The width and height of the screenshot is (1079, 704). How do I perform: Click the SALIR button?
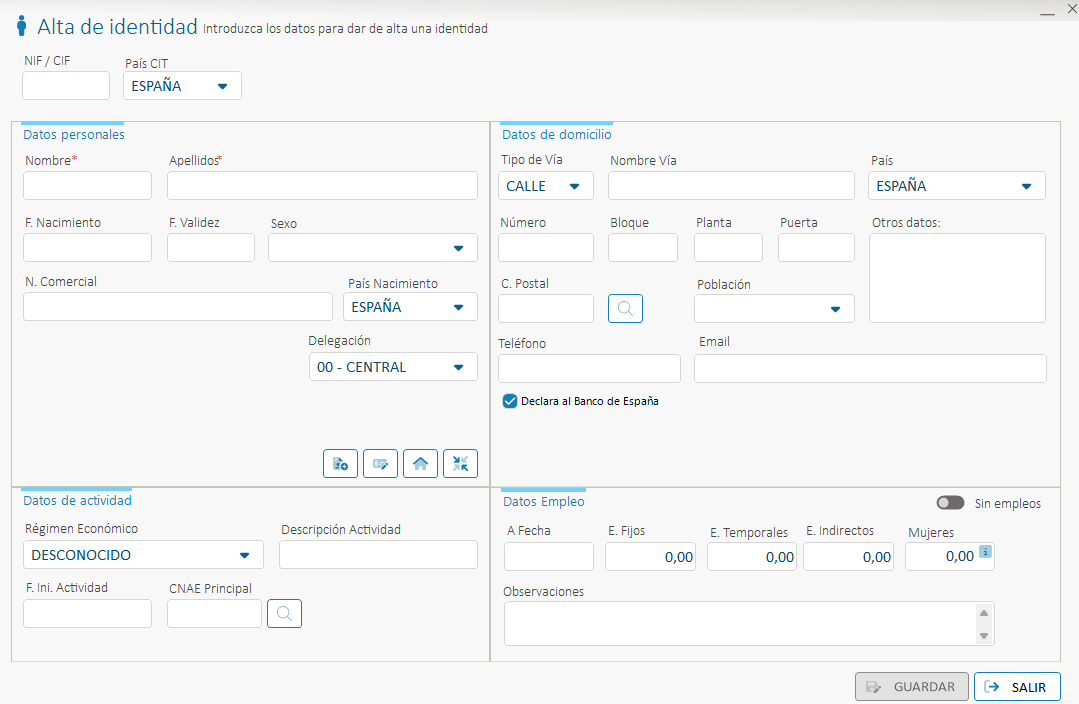pyautogui.click(x=1017, y=687)
